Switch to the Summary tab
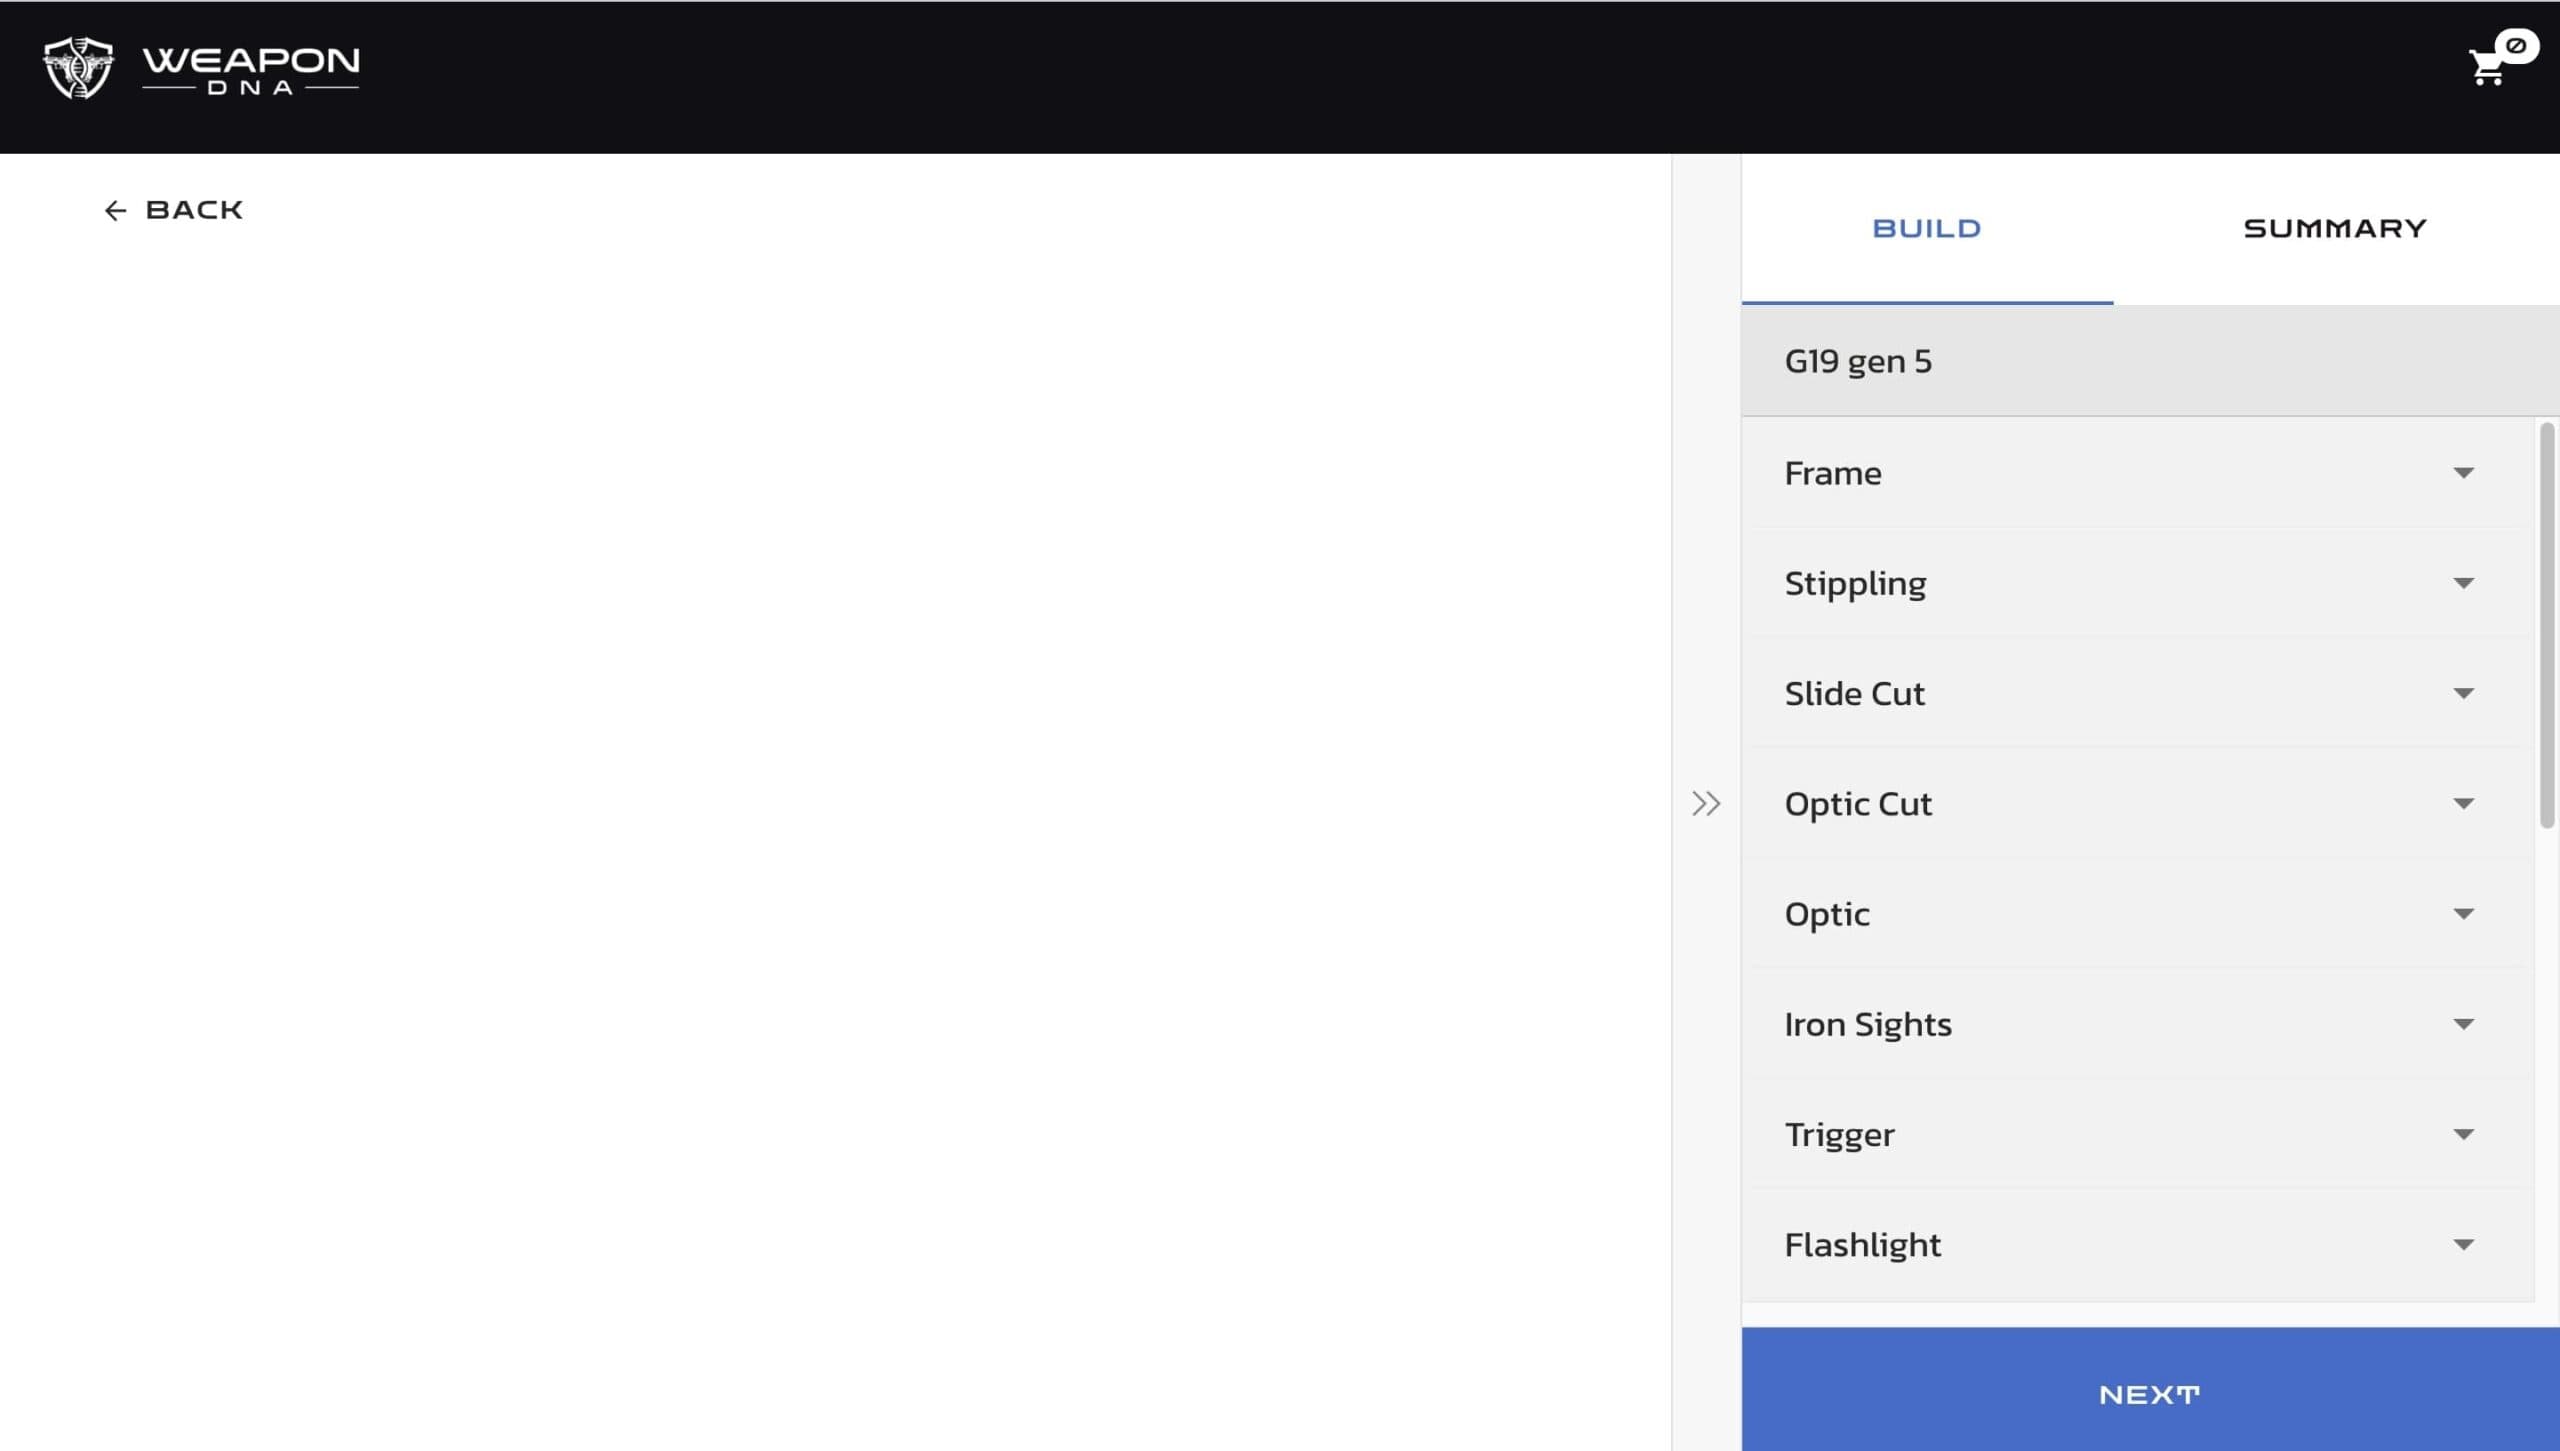 2334,229
